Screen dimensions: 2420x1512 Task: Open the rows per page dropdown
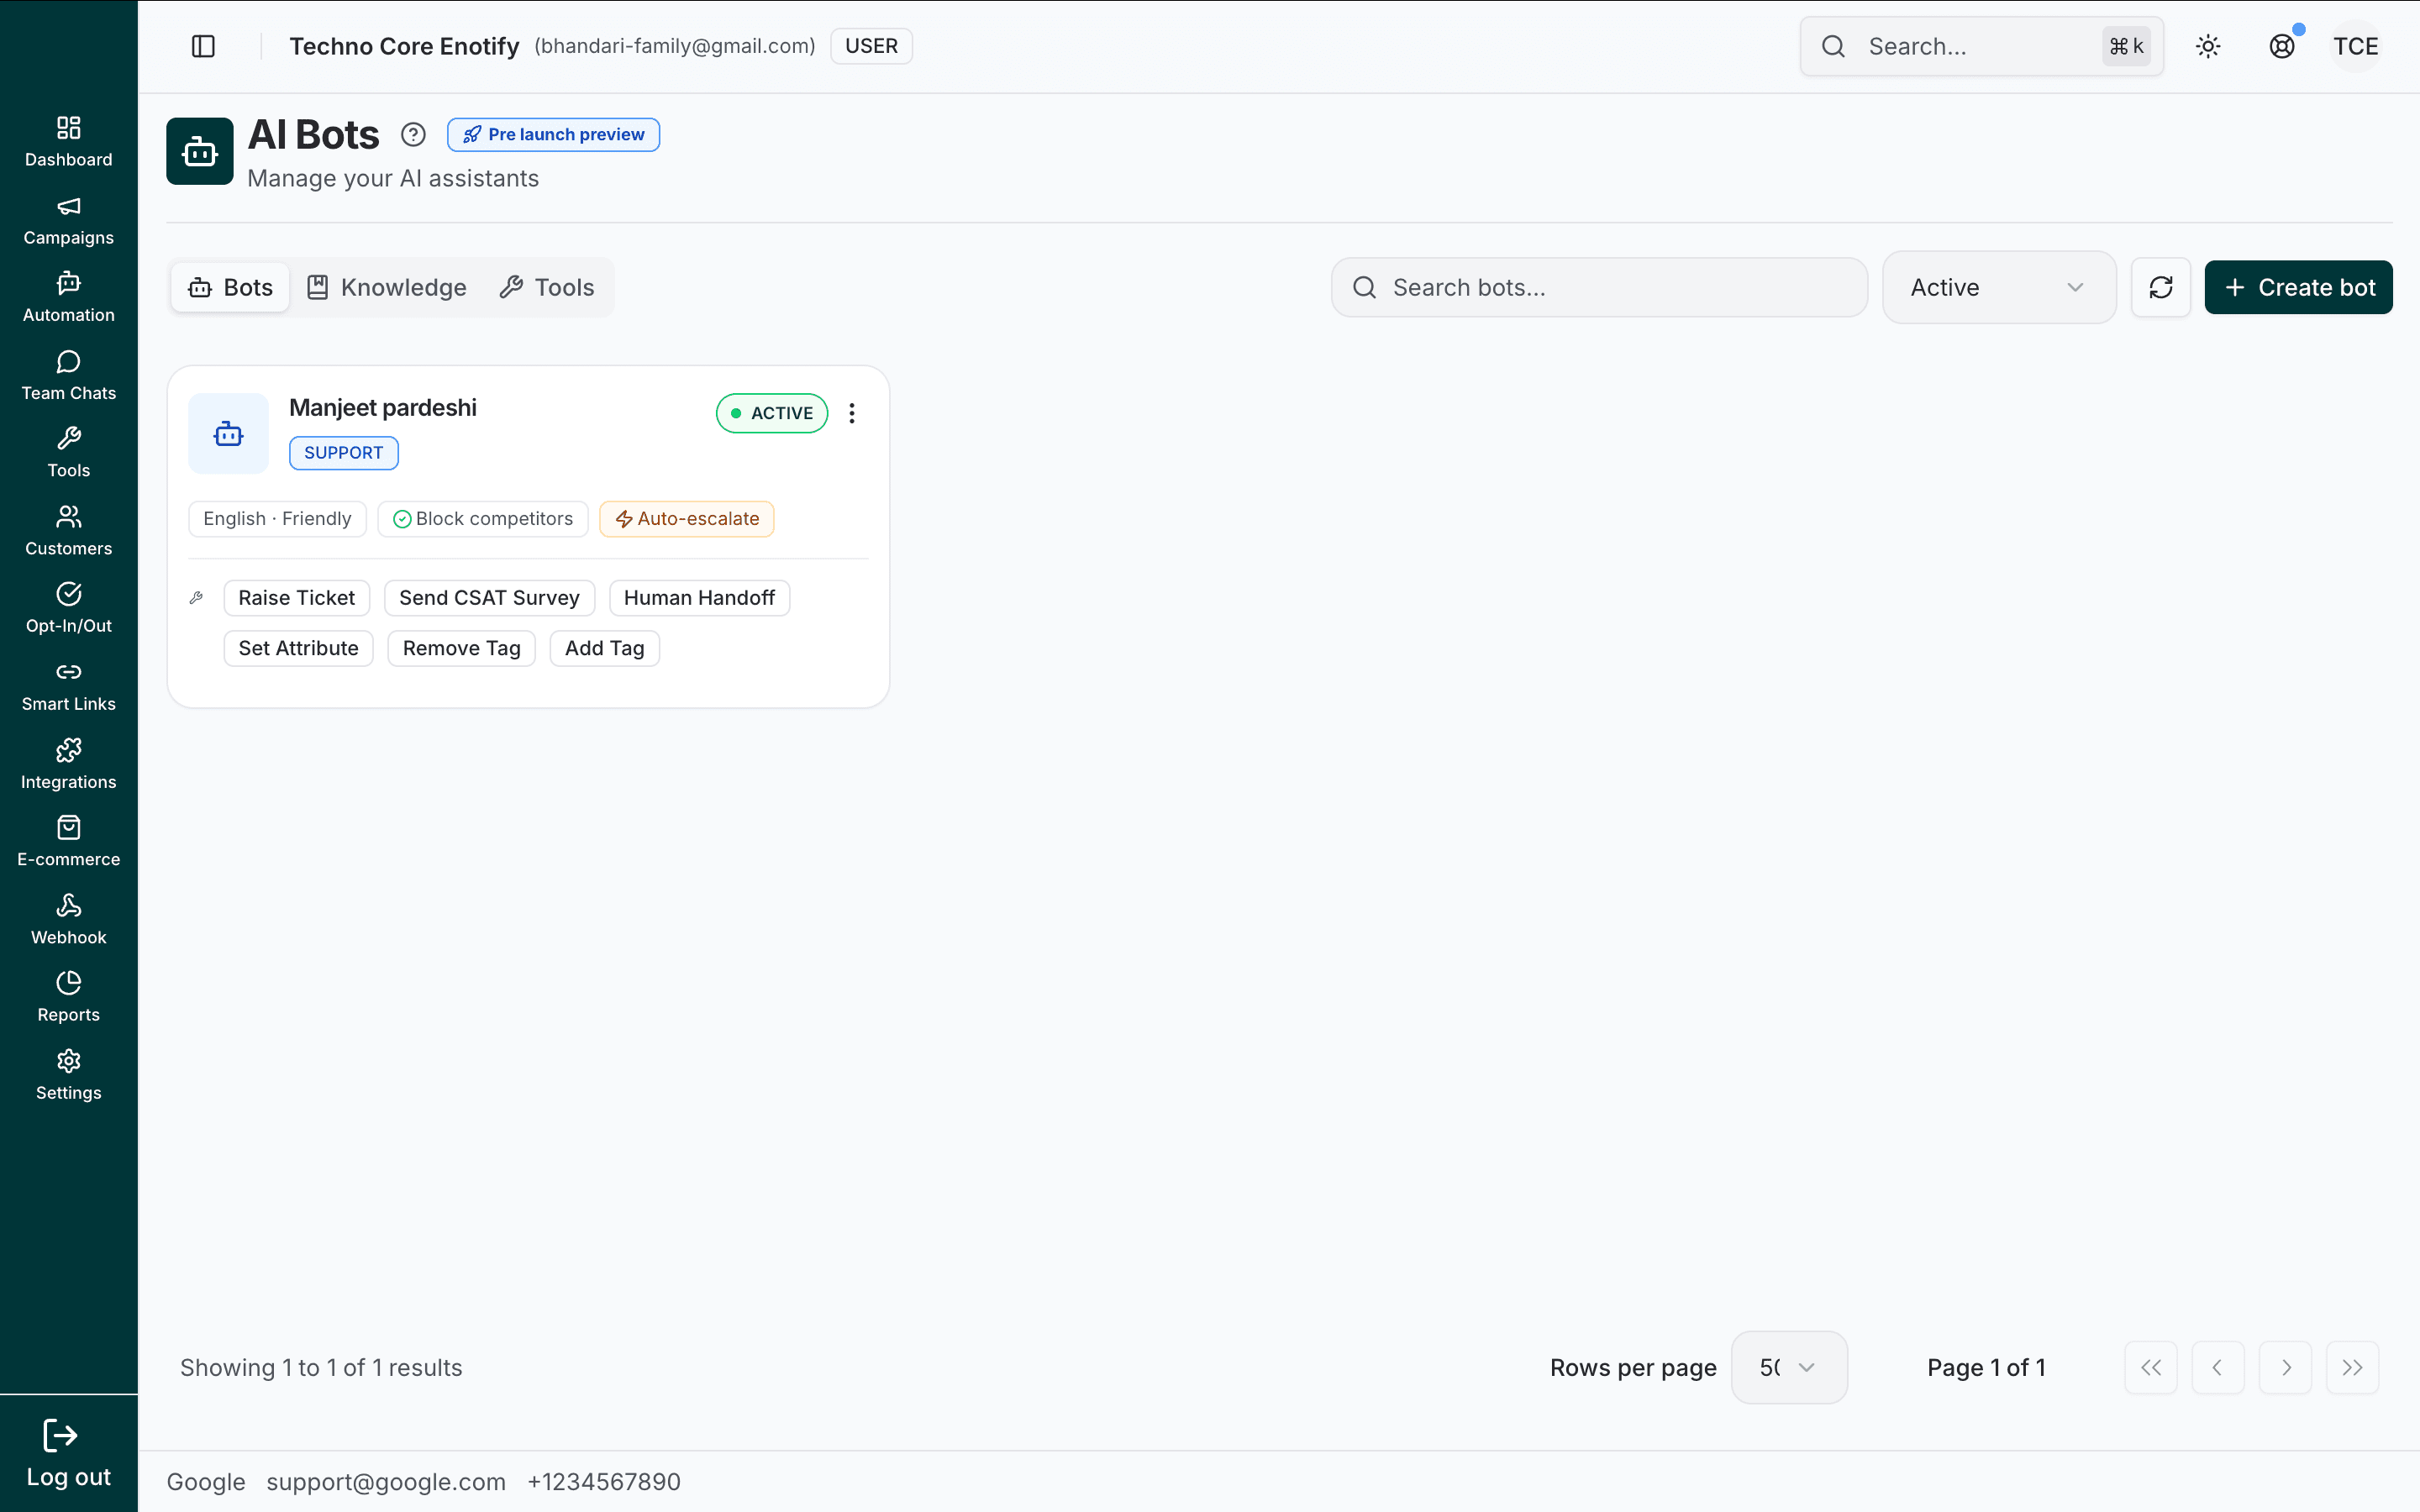1789,1367
